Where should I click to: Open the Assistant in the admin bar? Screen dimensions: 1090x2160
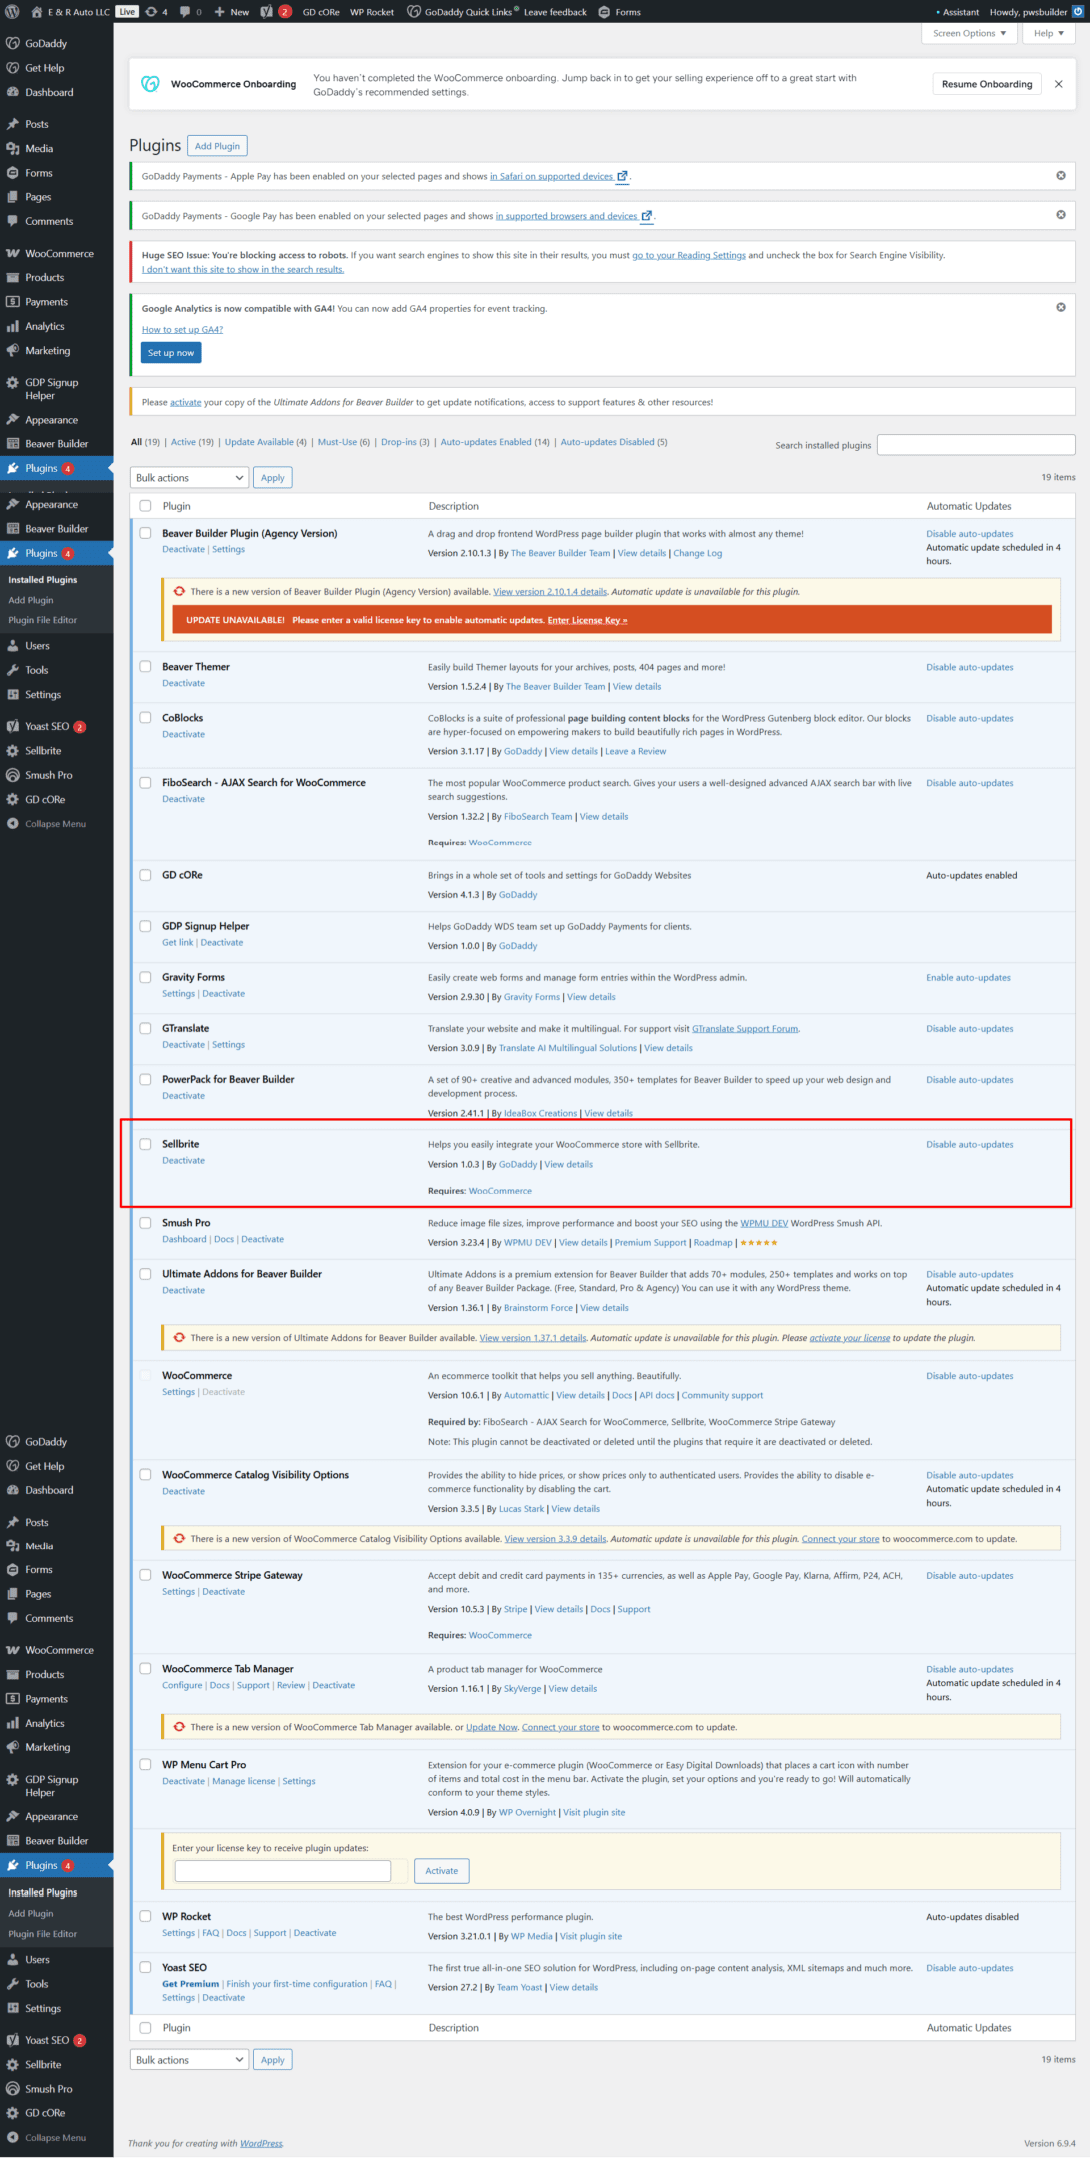(x=958, y=12)
